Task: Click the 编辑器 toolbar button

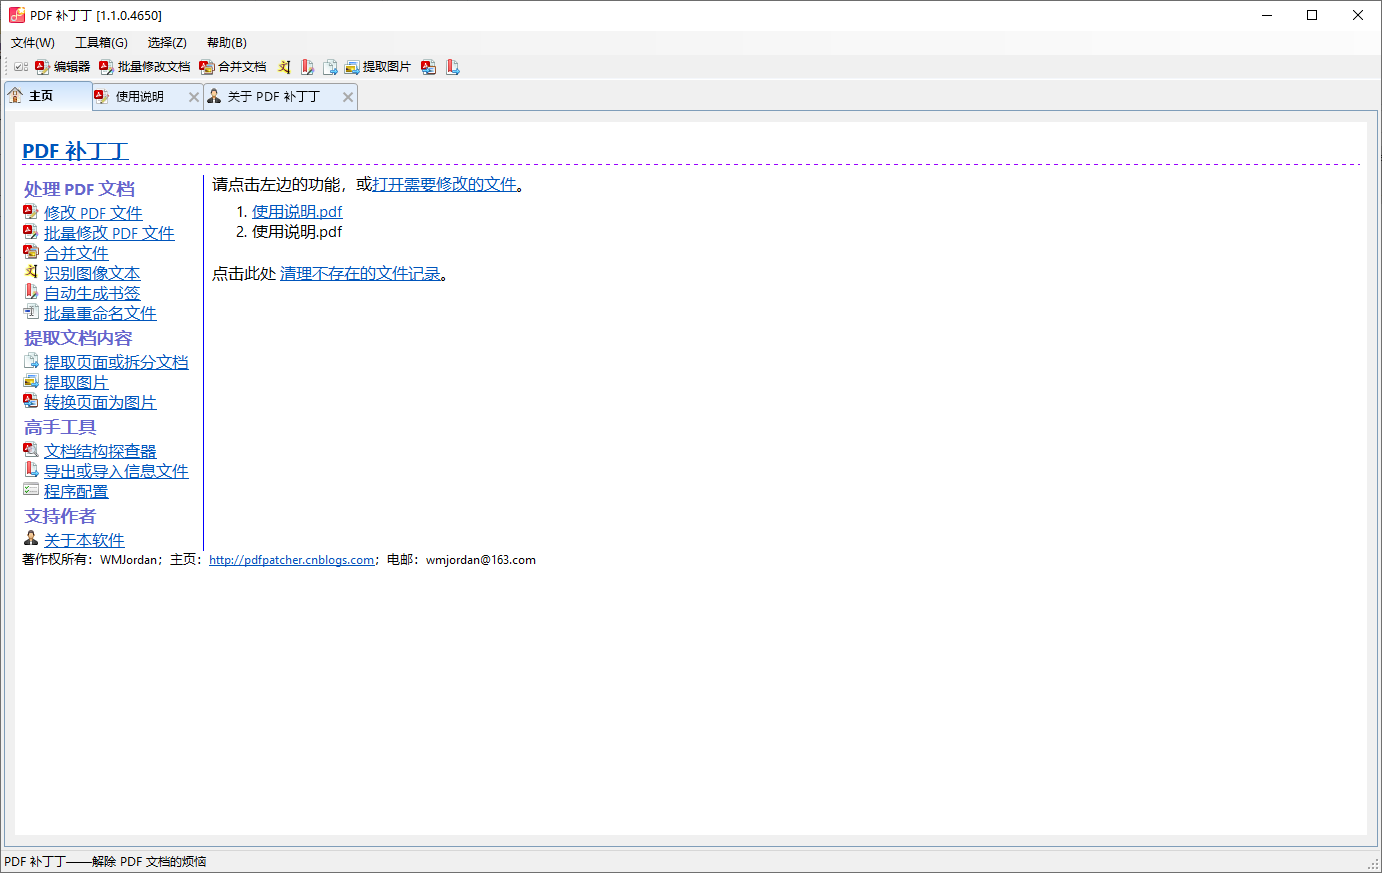Action: click(x=62, y=67)
